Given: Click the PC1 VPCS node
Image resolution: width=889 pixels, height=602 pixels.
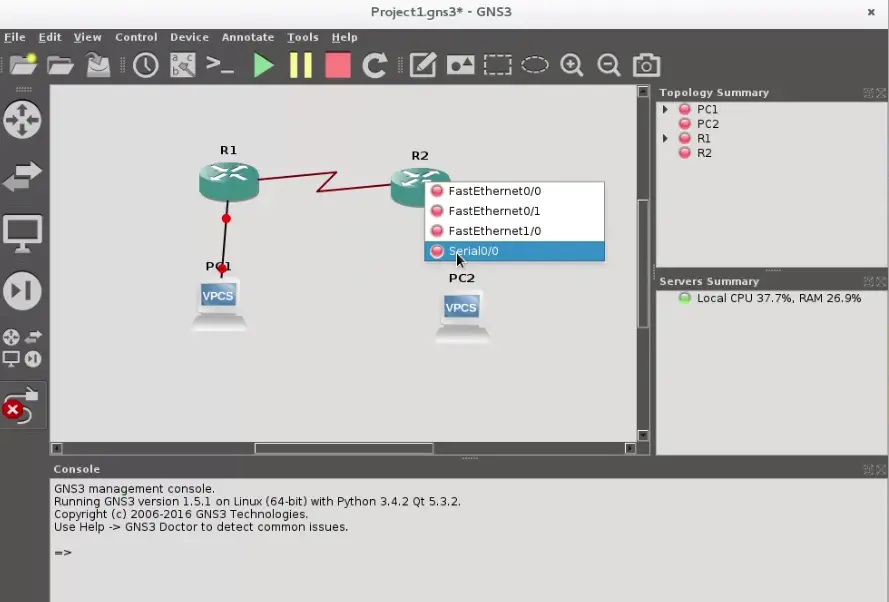Looking at the screenshot, I should 219,303.
